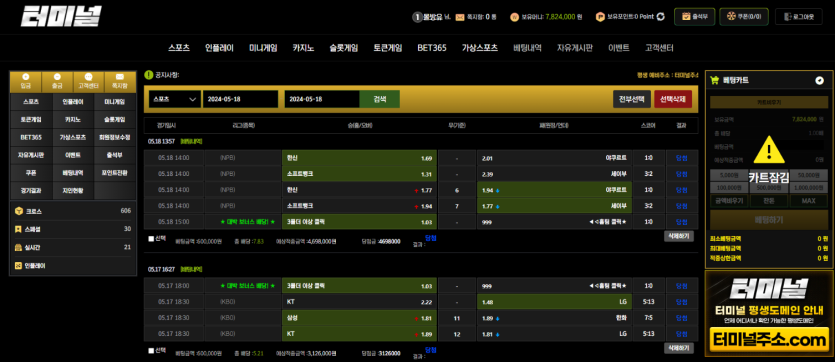Open the 스포츠 item in the top navigation
The height and width of the screenshot is (362, 835).
pyautogui.click(x=179, y=47)
